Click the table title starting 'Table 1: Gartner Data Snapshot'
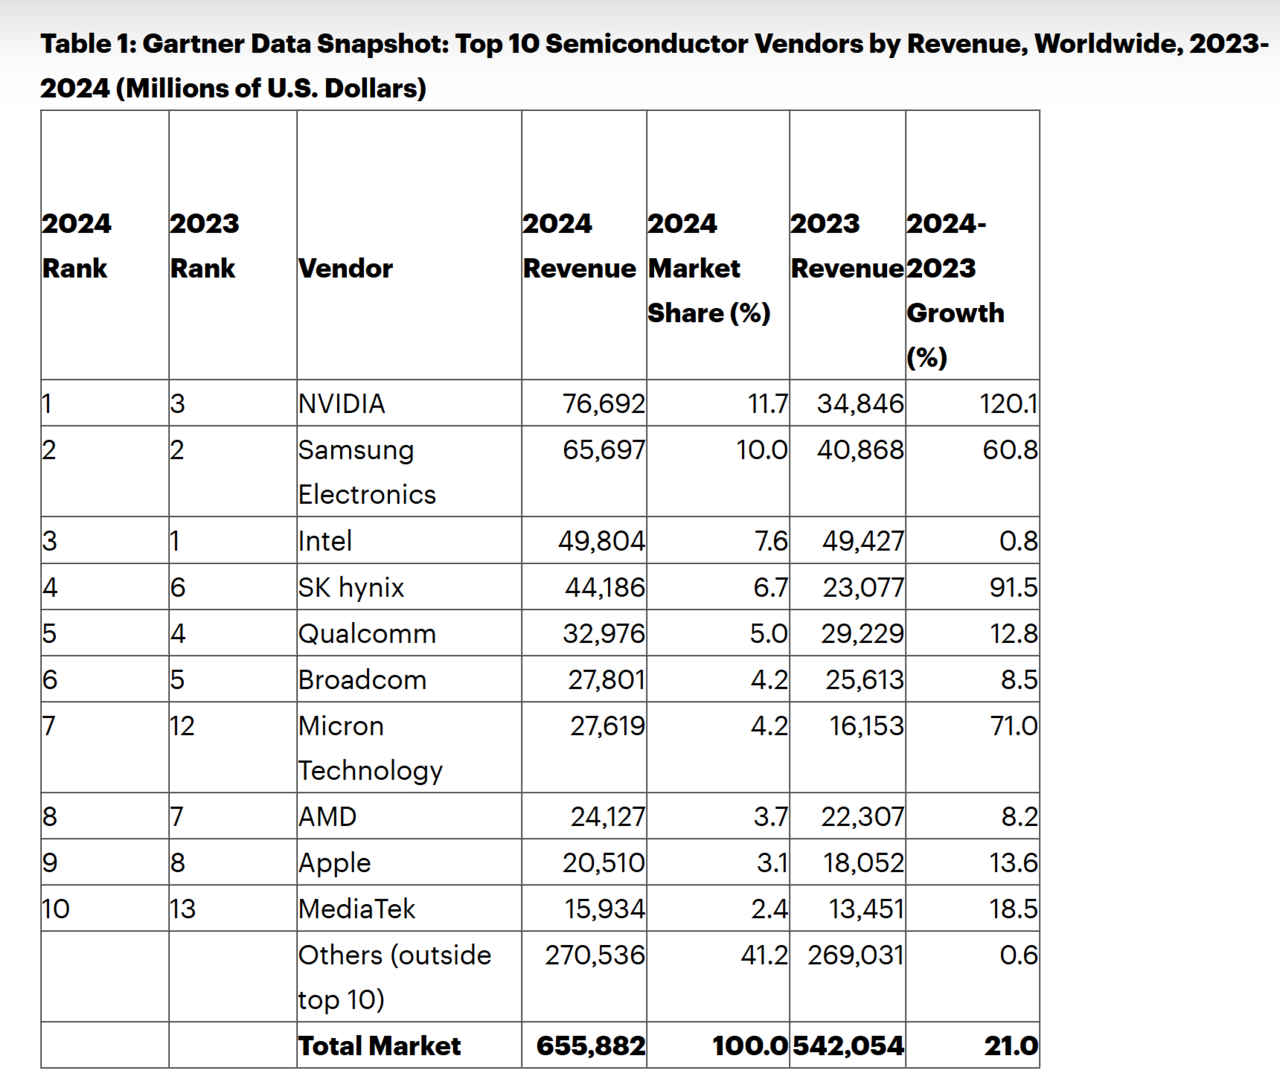 click(x=654, y=66)
